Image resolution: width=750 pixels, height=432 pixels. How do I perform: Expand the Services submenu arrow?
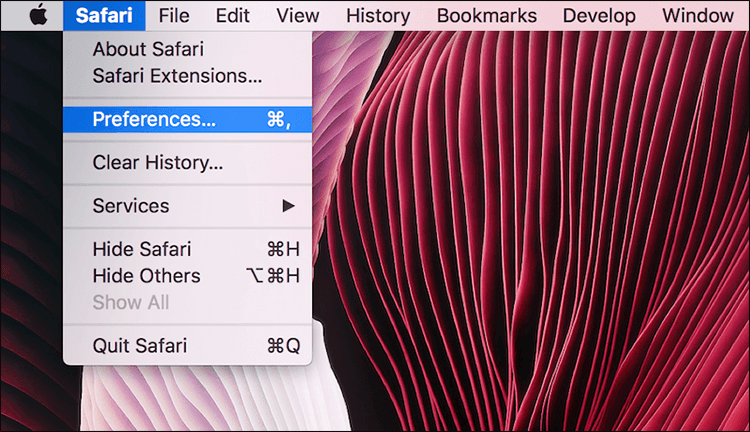288,206
